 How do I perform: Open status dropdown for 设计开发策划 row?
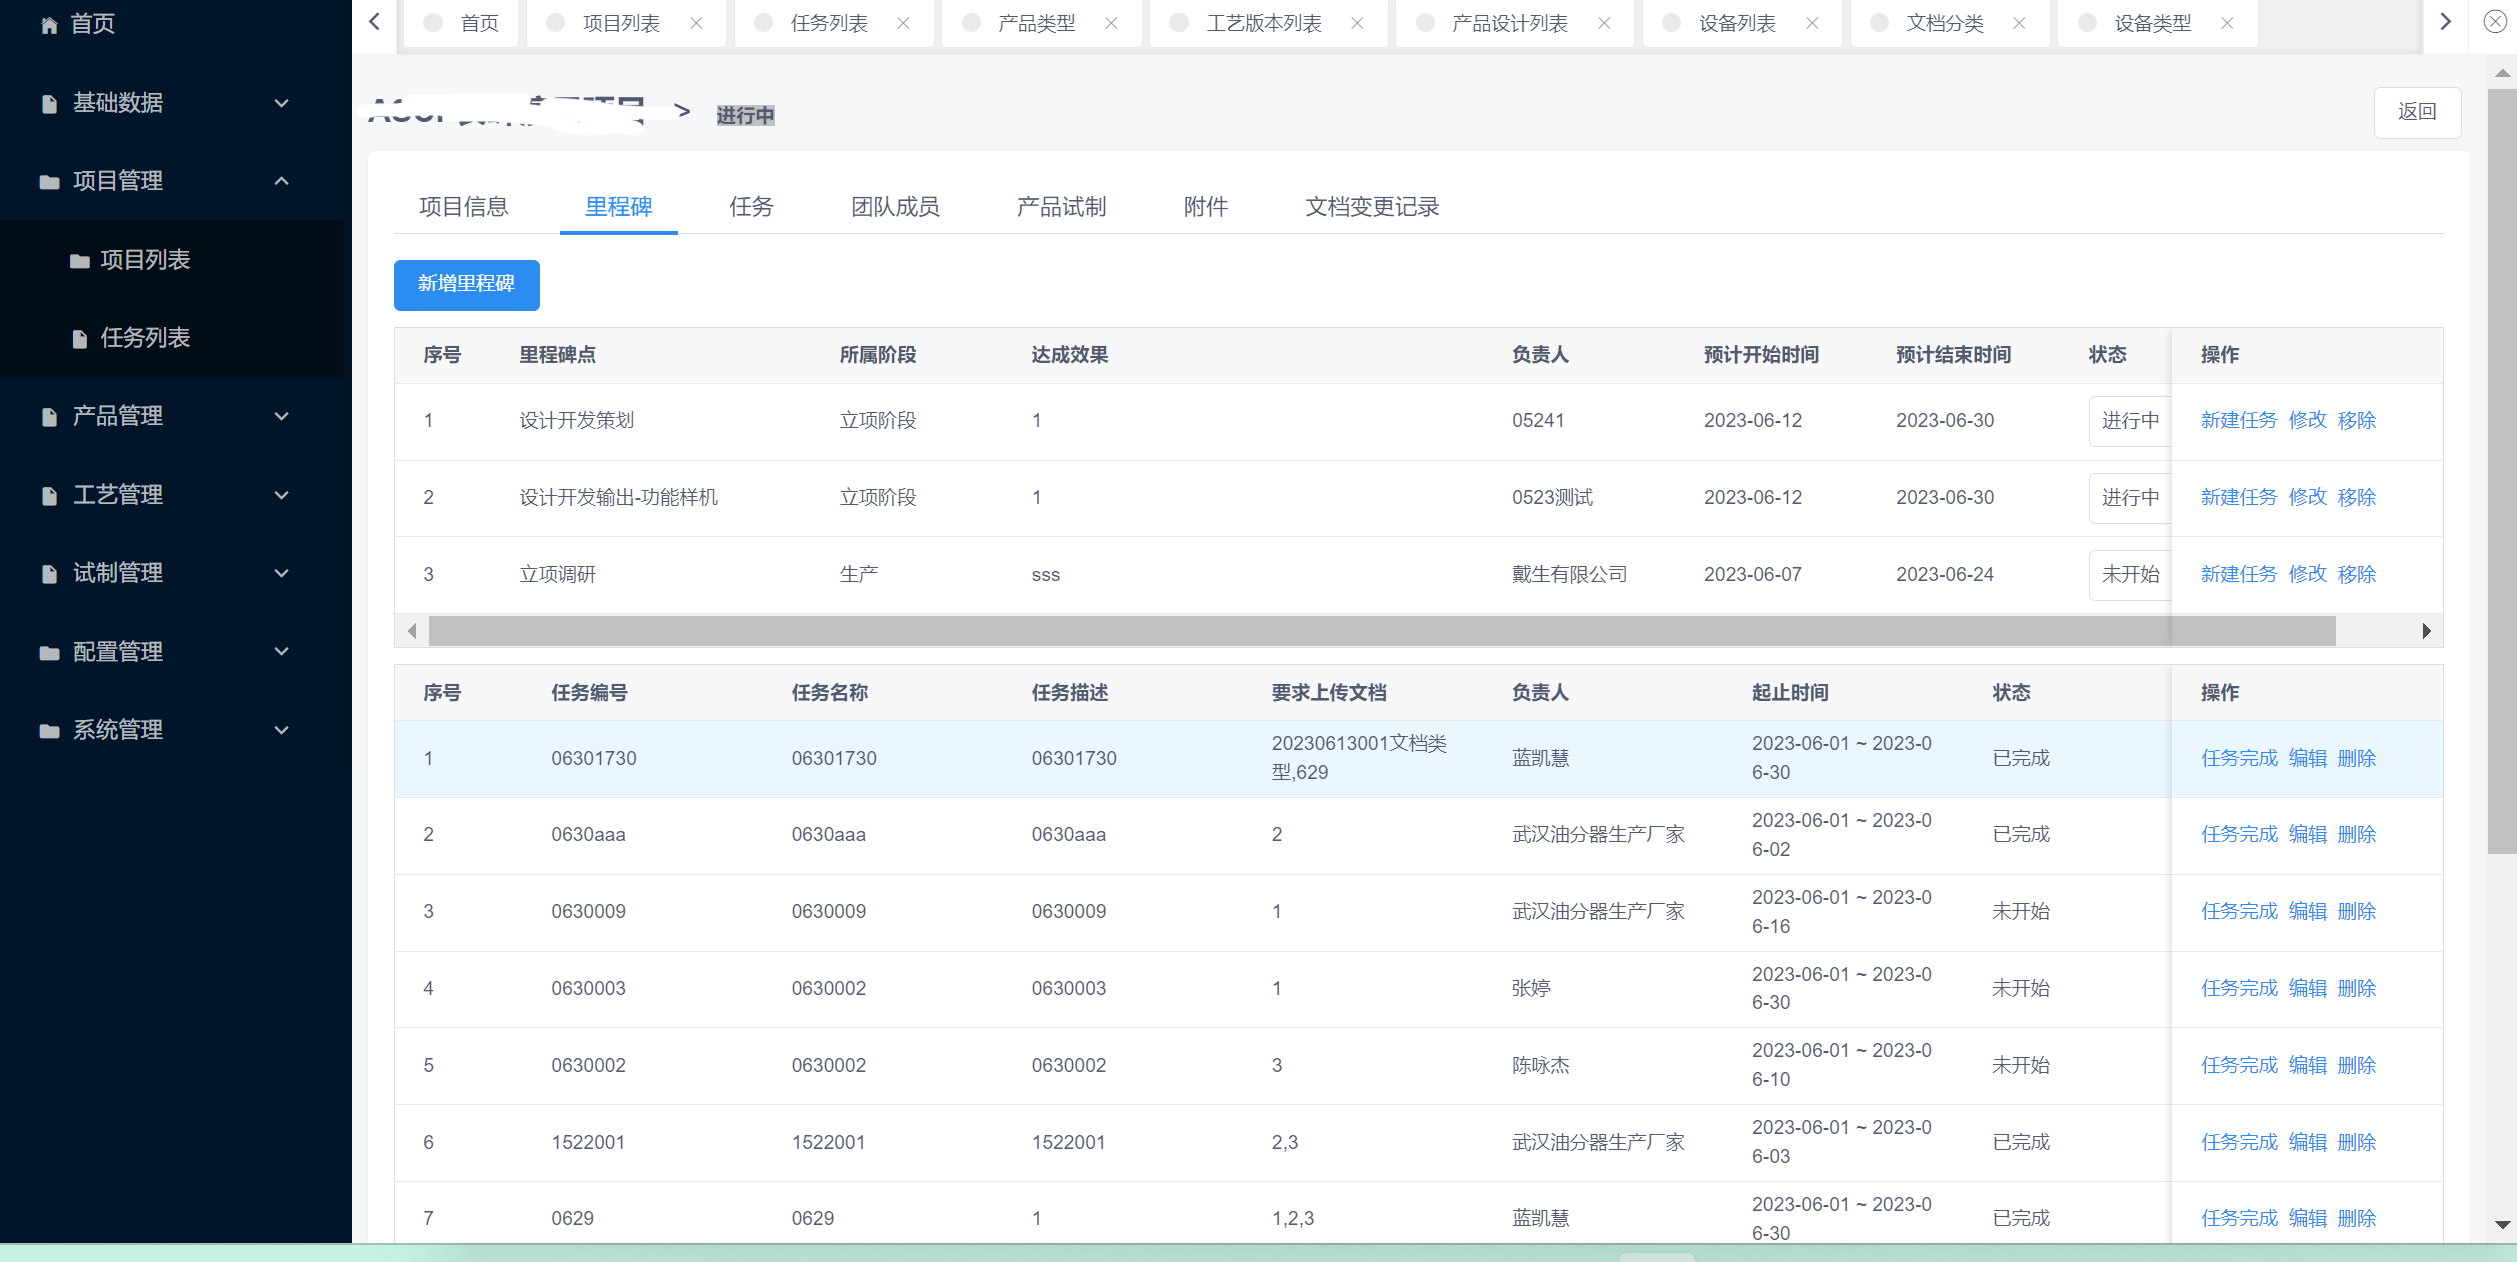[2130, 421]
